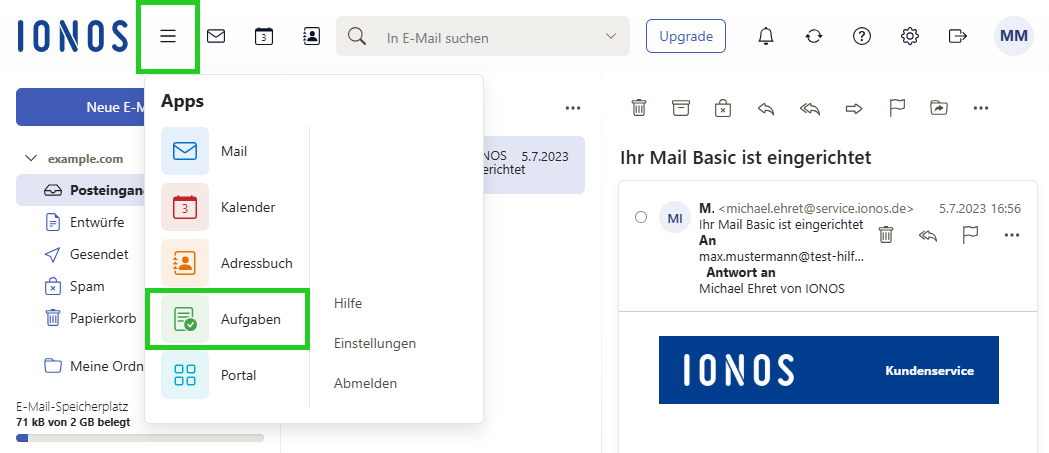The height and width of the screenshot is (453, 1049).
Task: Select the radio circle beside sender avatar
Action: coord(641,217)
